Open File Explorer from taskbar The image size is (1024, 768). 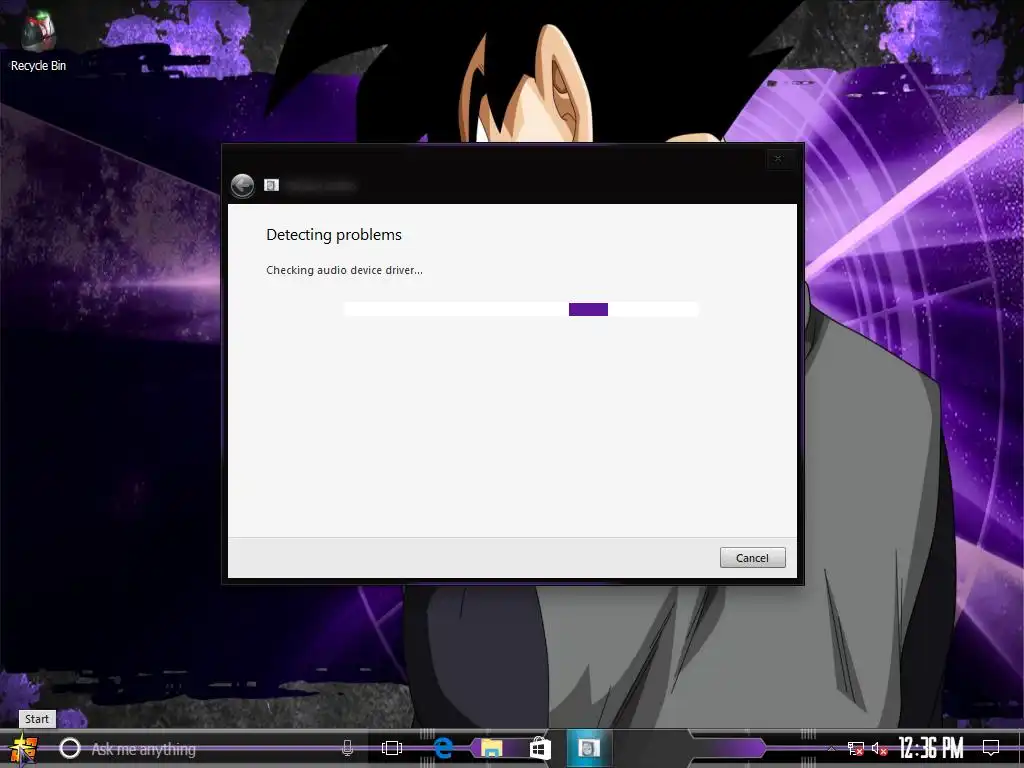pos(492,748)
